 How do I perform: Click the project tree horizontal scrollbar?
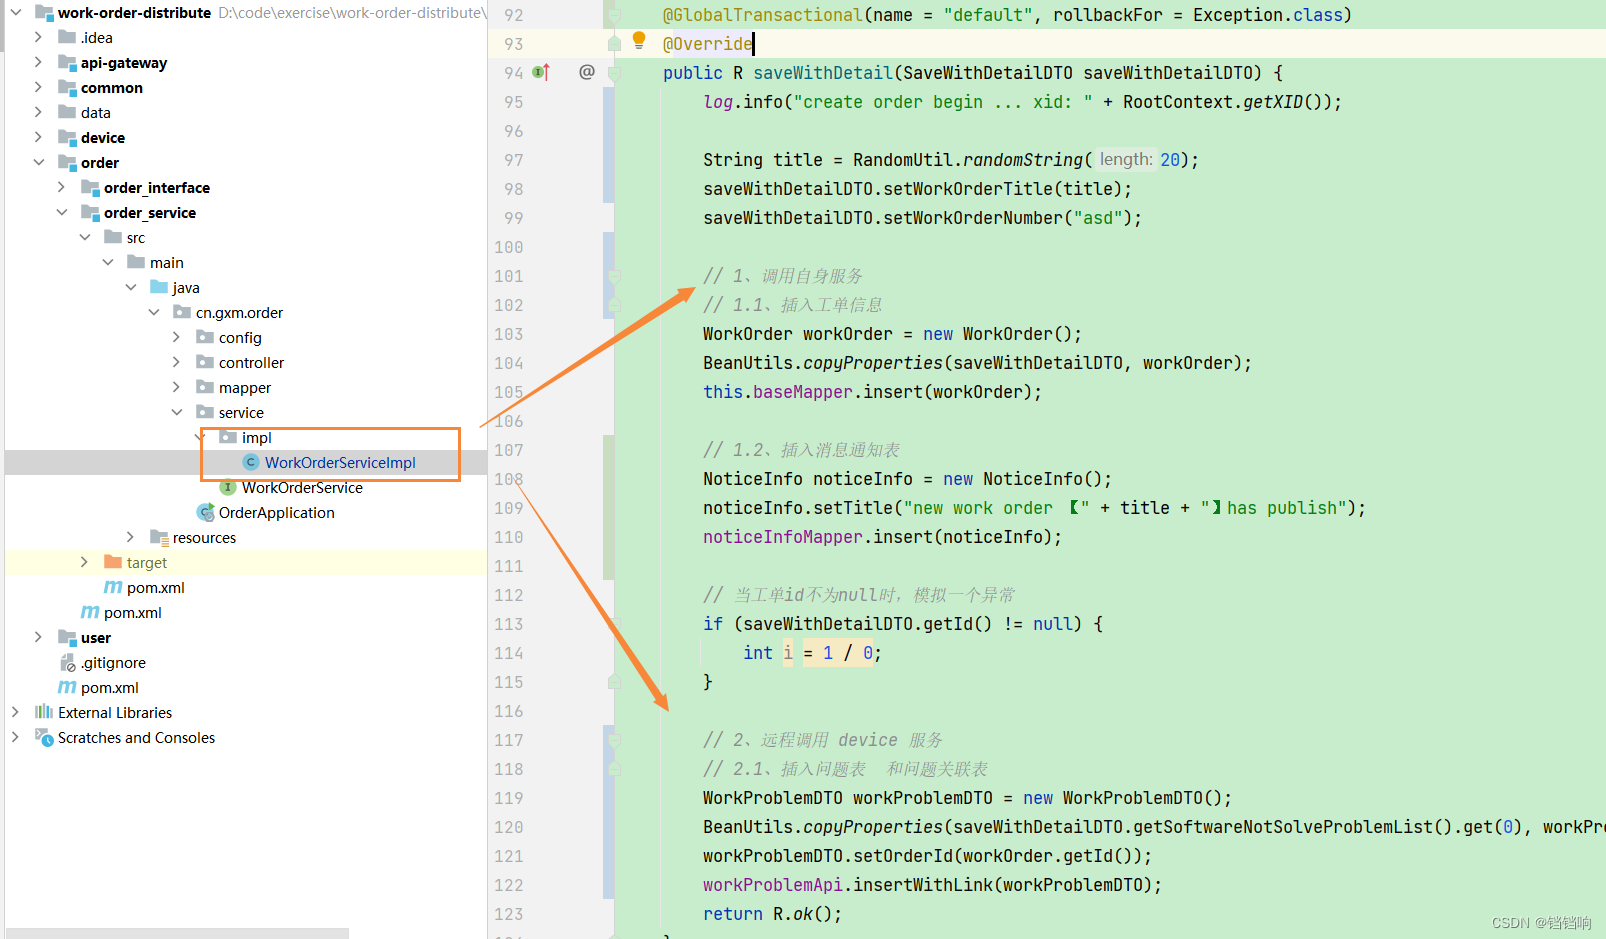coord(177,934)
